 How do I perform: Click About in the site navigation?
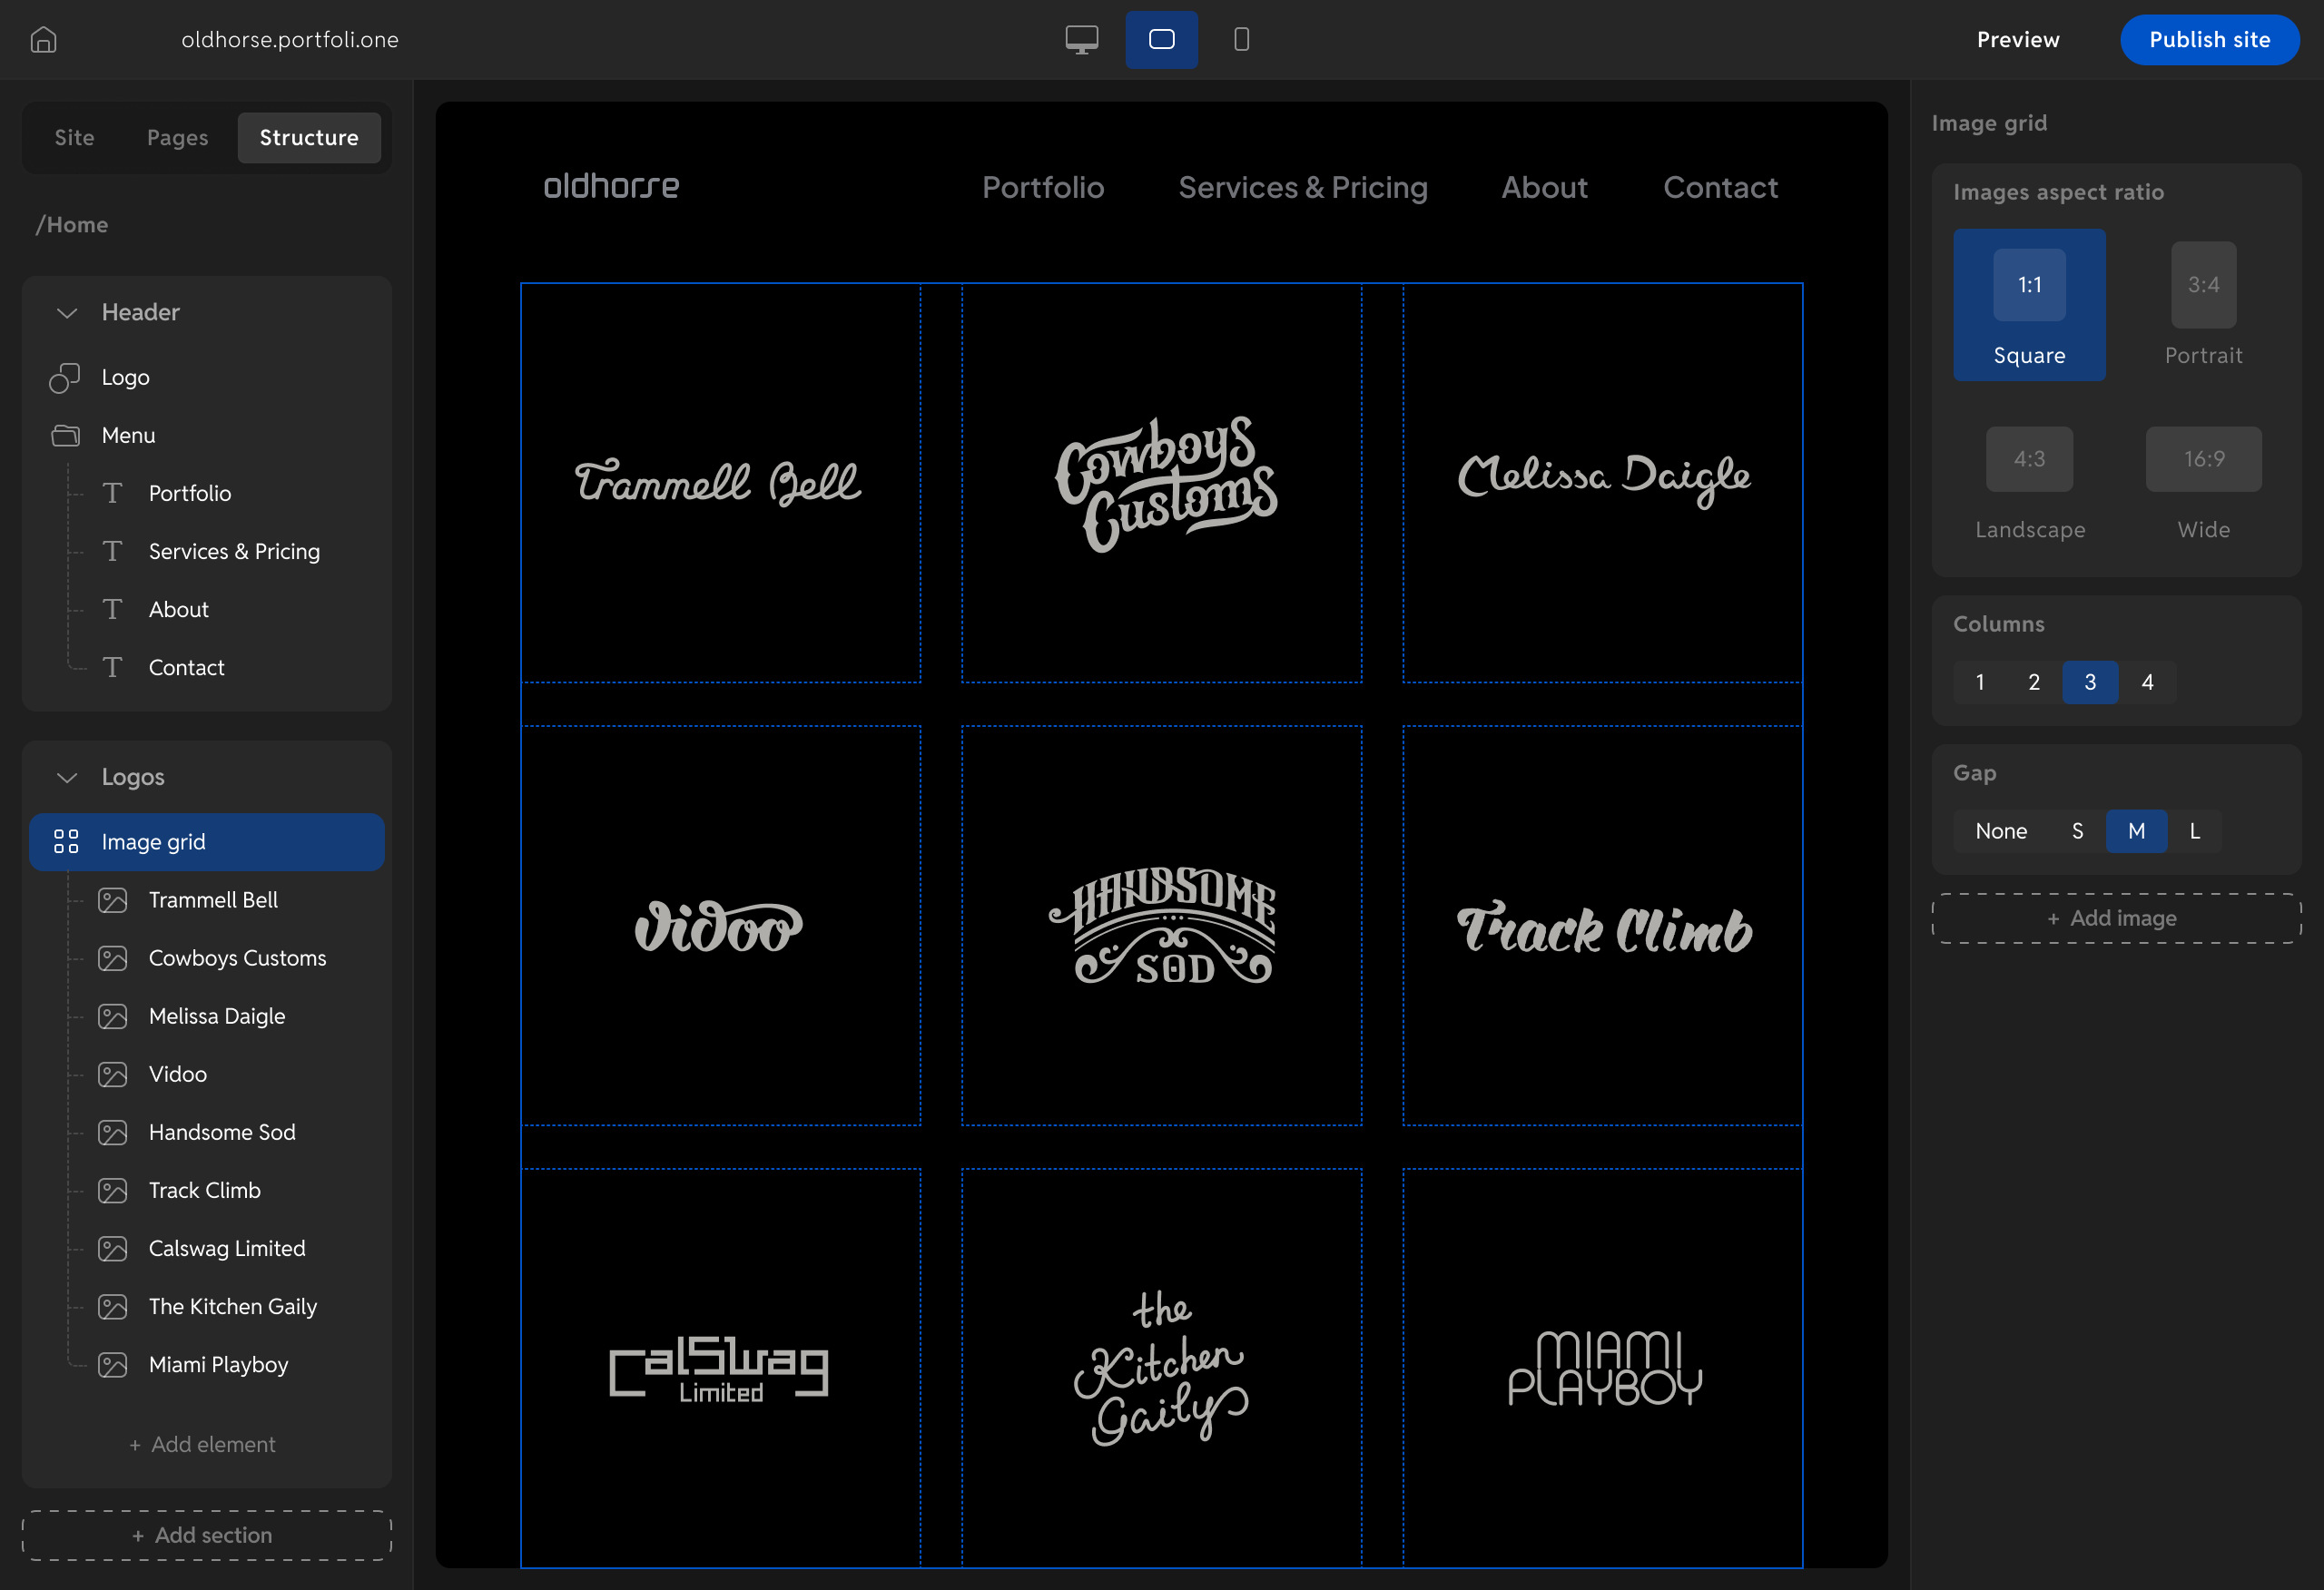pyautogui.click(x=1544, y=188)
